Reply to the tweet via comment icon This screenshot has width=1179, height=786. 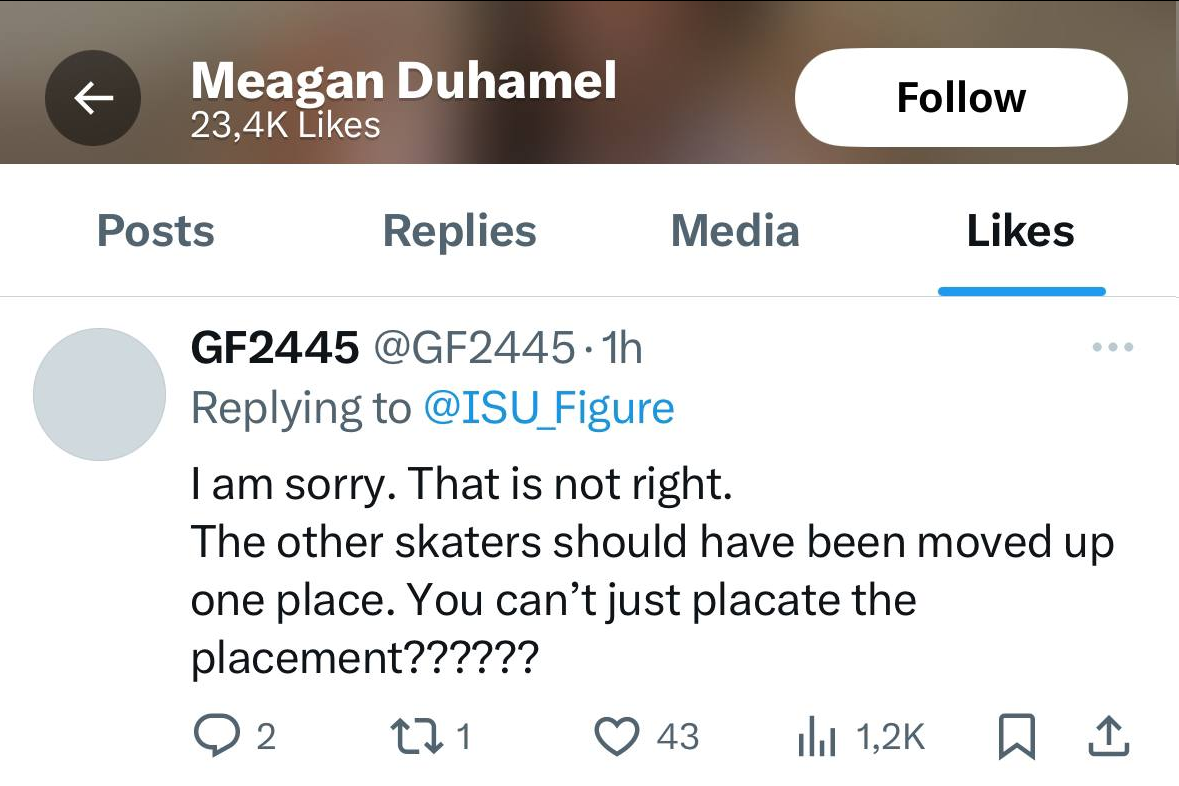click(x=212, y=737)
